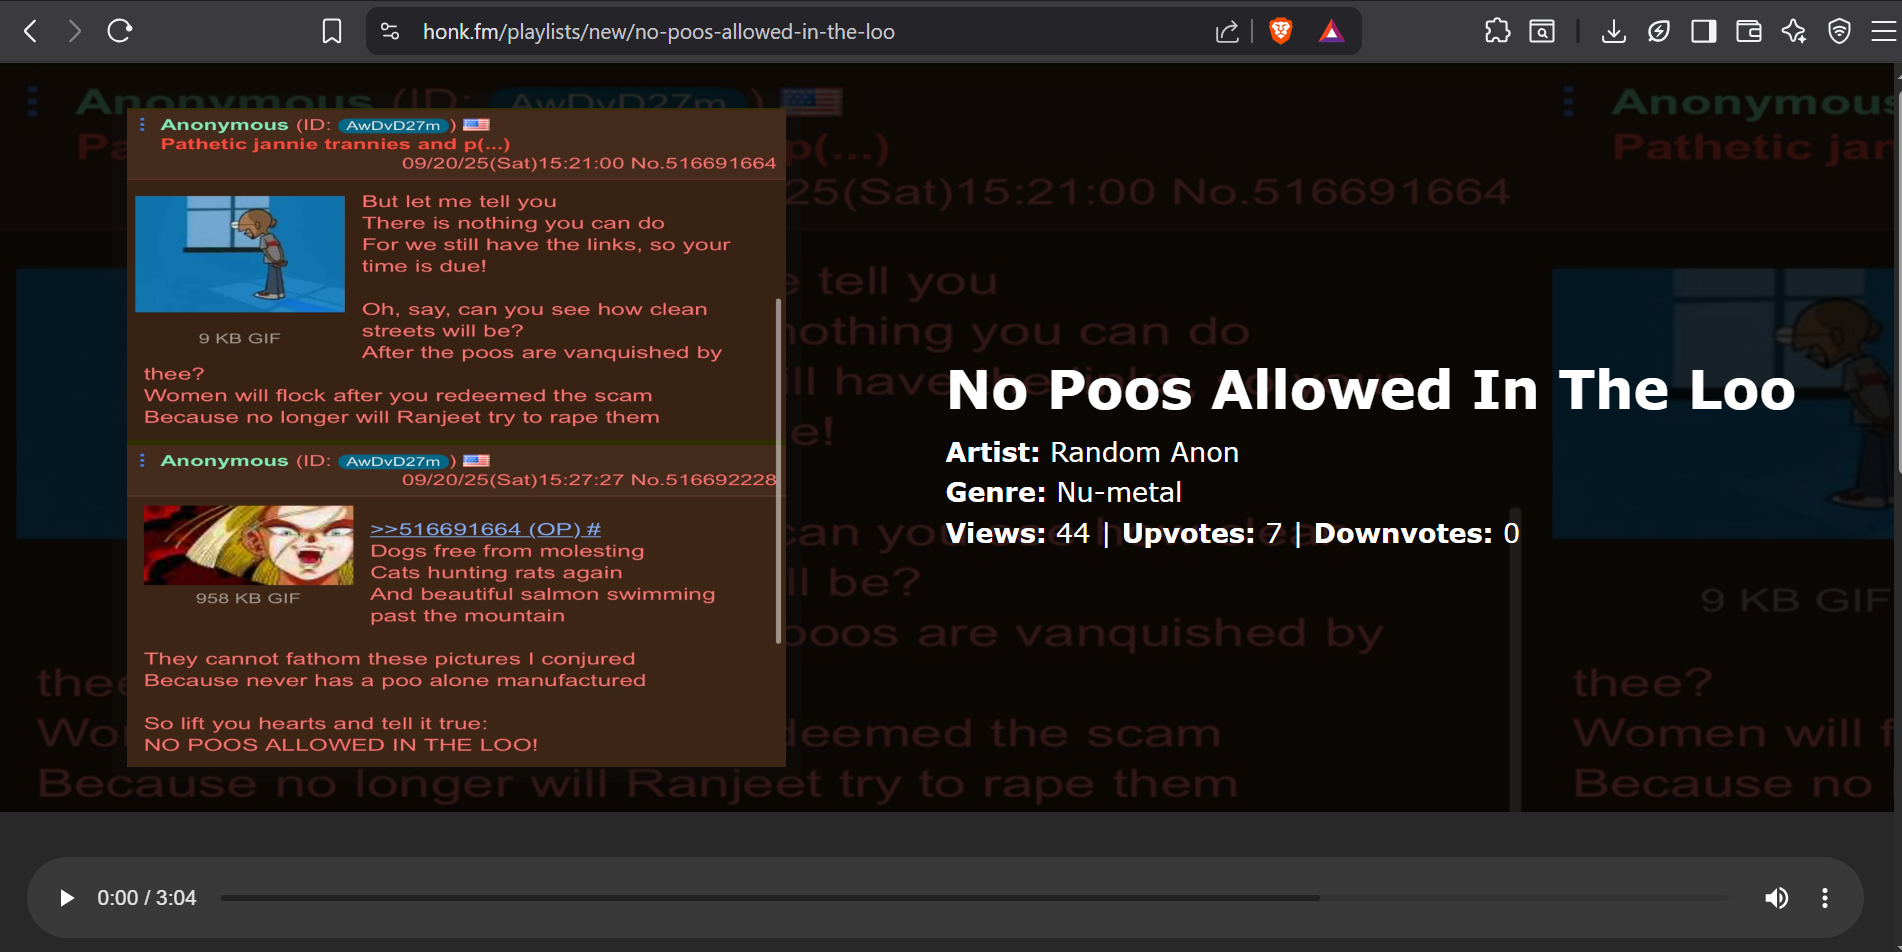
Task: Open the browser hamburger menu
Action: (x=1883, y=31)
